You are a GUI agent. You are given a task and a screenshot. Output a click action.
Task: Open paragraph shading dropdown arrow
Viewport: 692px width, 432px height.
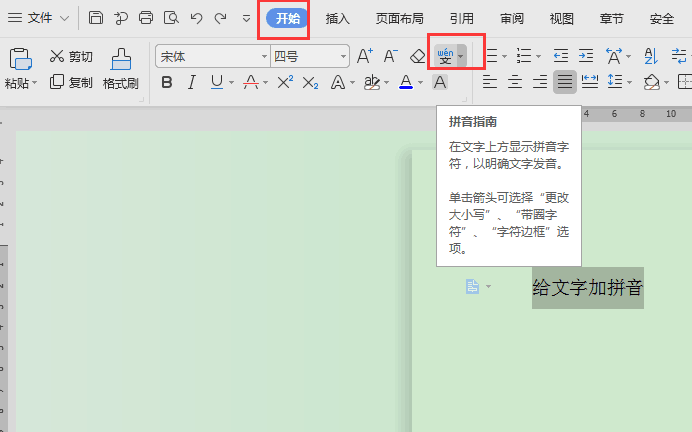[x=666, y=83]
